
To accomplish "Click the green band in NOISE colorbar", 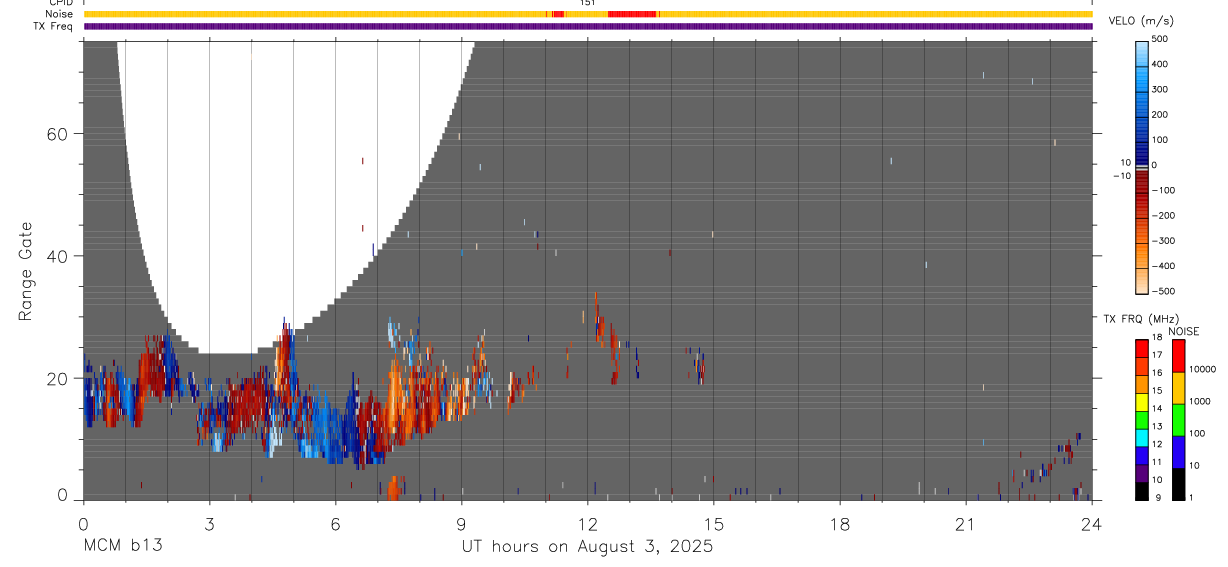I will (x=1178, y=419).
